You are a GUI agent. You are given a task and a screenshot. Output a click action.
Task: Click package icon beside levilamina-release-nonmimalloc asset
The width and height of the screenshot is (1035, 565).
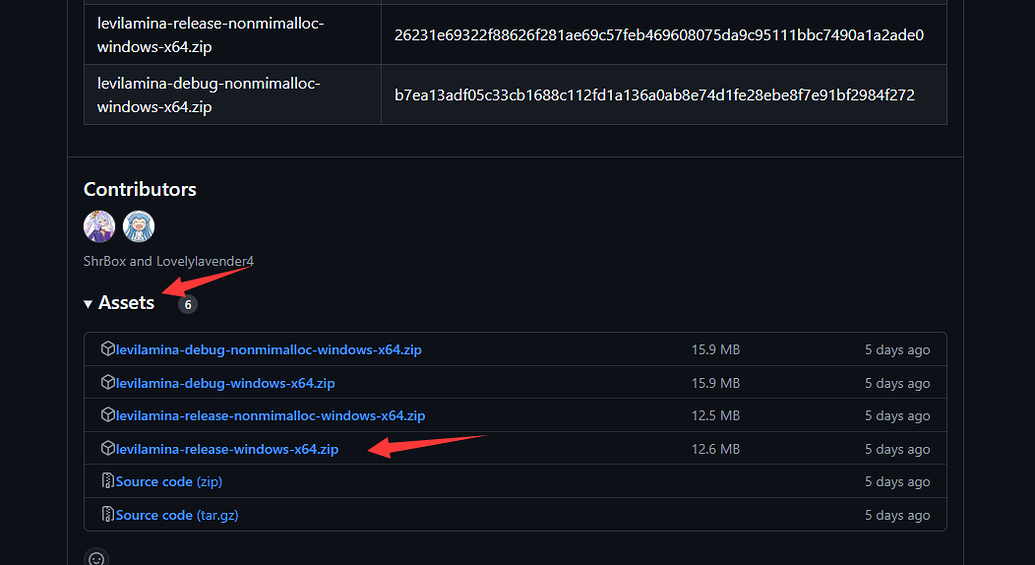pos(108,415)
